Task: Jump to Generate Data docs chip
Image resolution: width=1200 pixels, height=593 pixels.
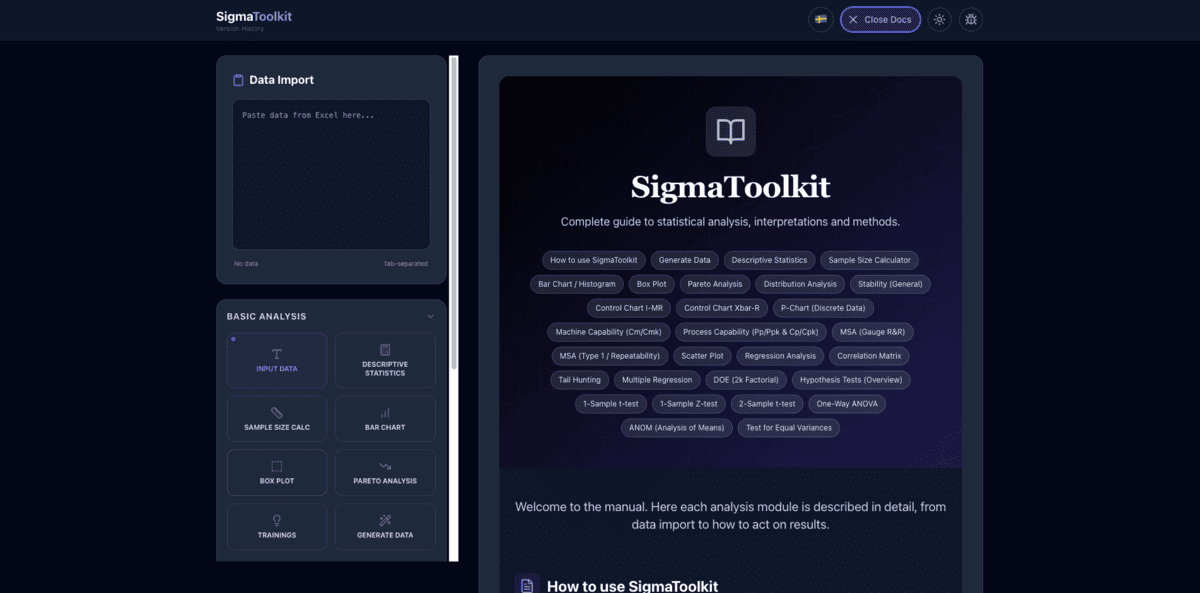Action: click(x=685, y=260)
